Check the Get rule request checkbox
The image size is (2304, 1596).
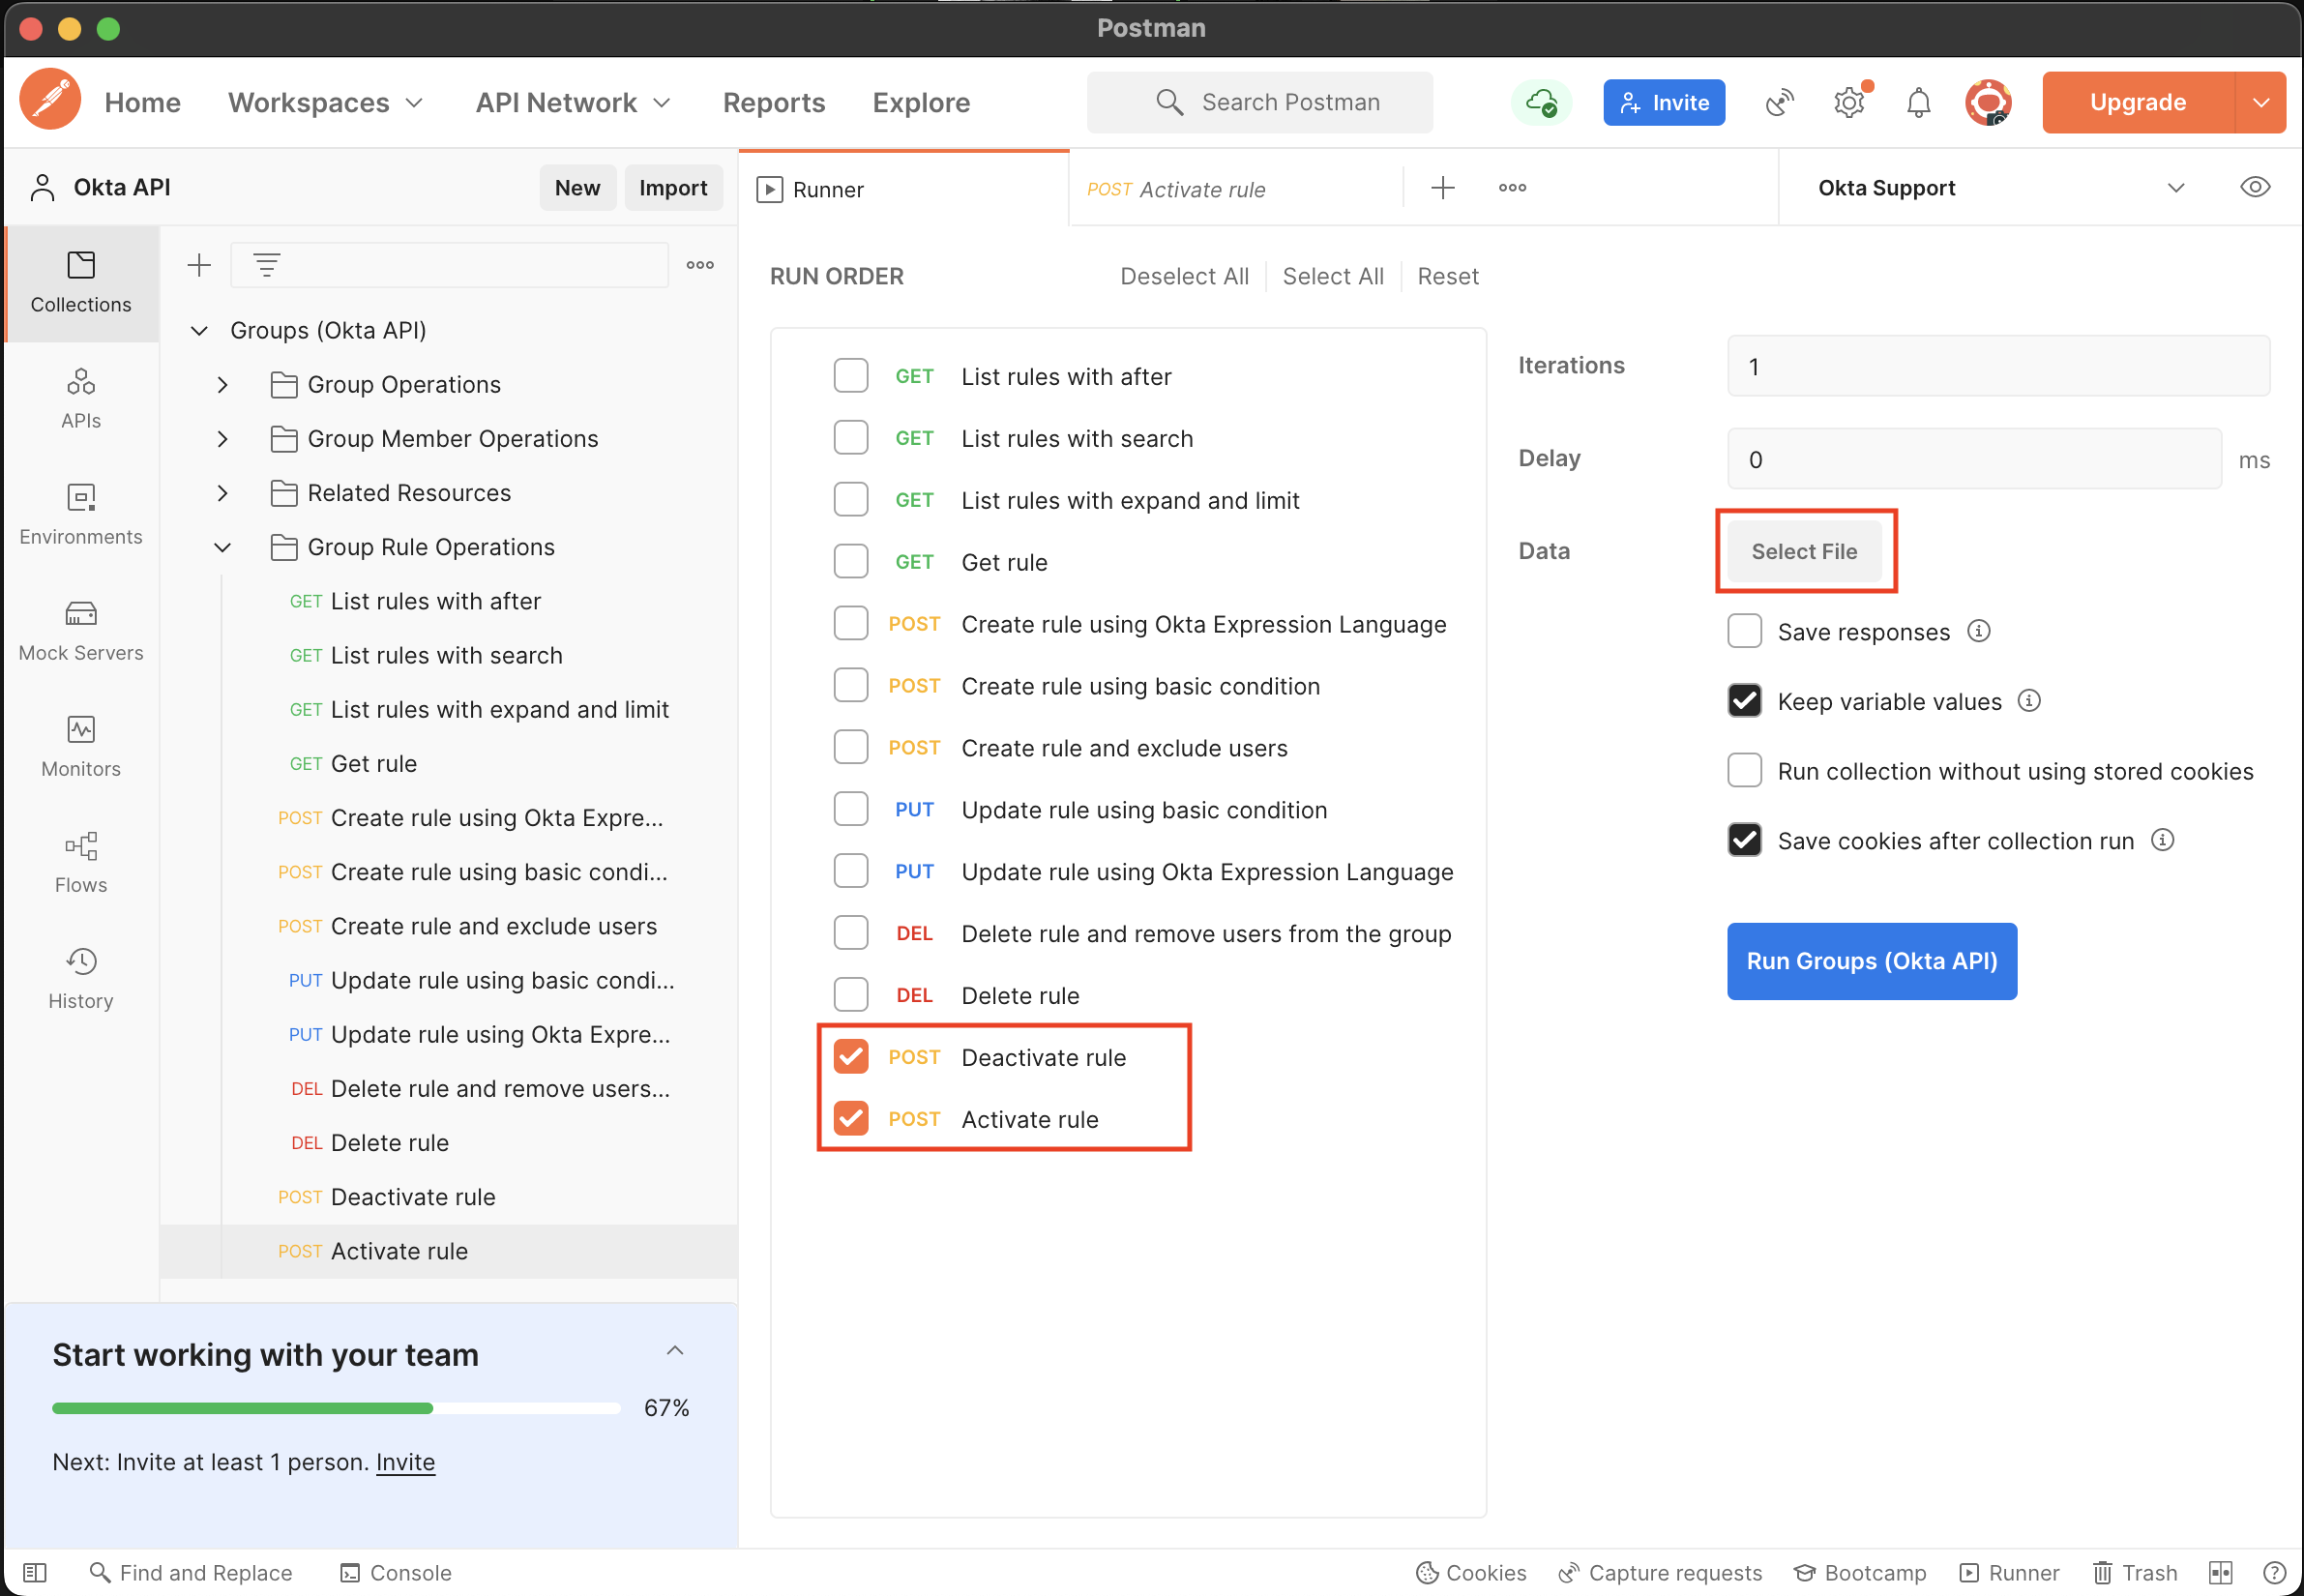coord(851,562)
